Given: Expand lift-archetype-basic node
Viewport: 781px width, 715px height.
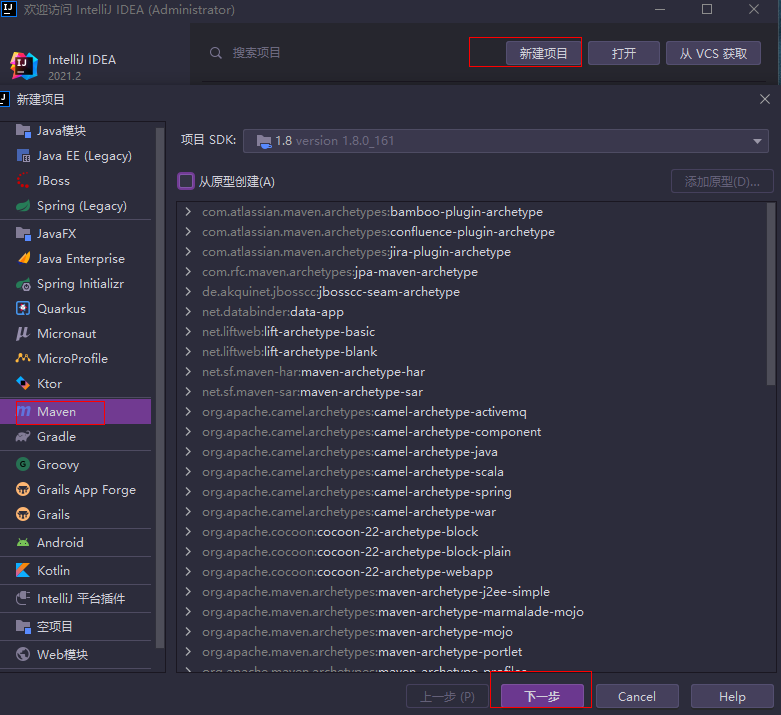Looking at the screenshot, I should 188,332.
